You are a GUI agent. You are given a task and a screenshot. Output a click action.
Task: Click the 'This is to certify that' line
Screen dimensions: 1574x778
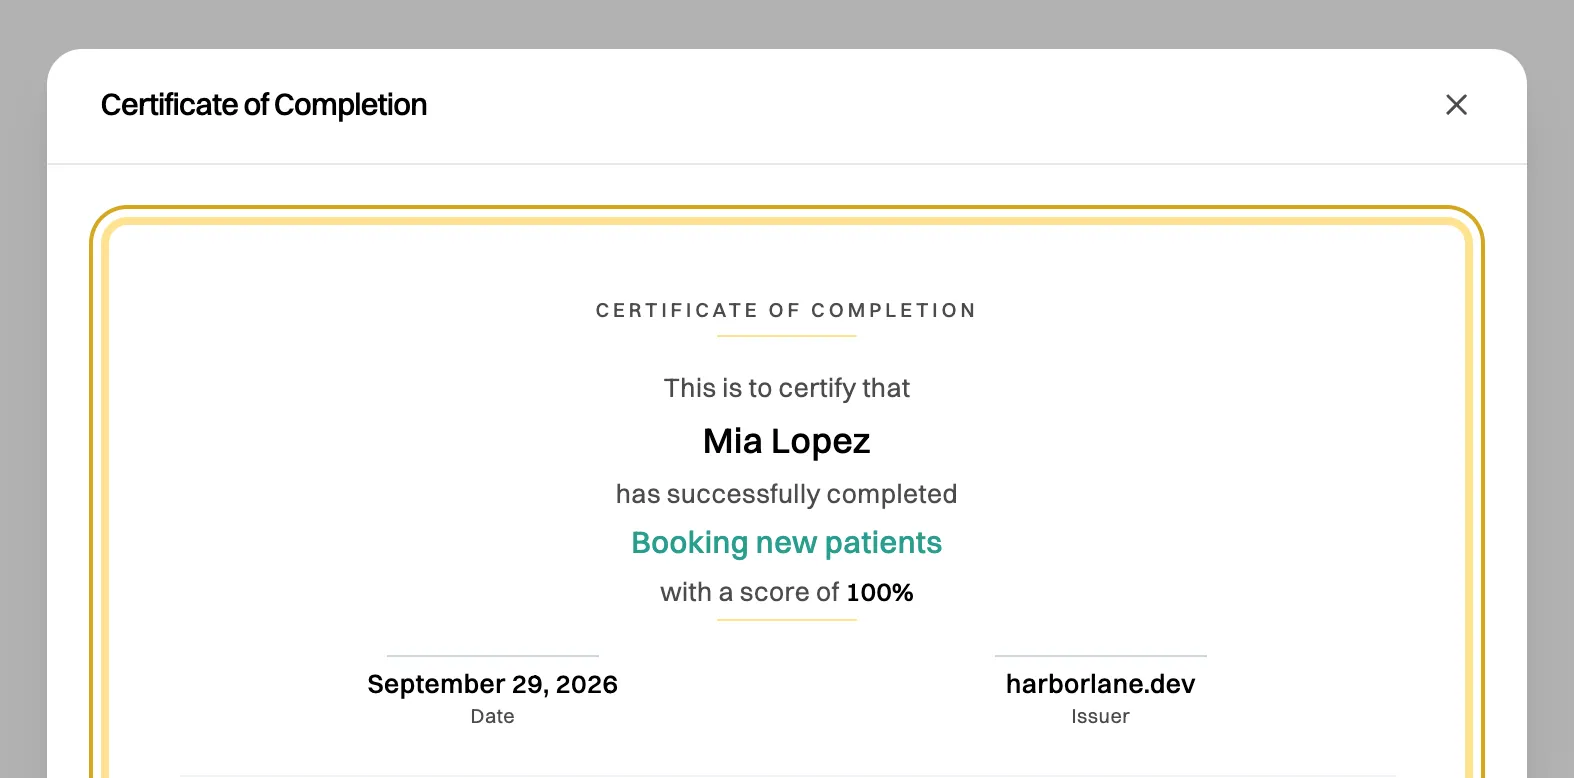point(787,388)
